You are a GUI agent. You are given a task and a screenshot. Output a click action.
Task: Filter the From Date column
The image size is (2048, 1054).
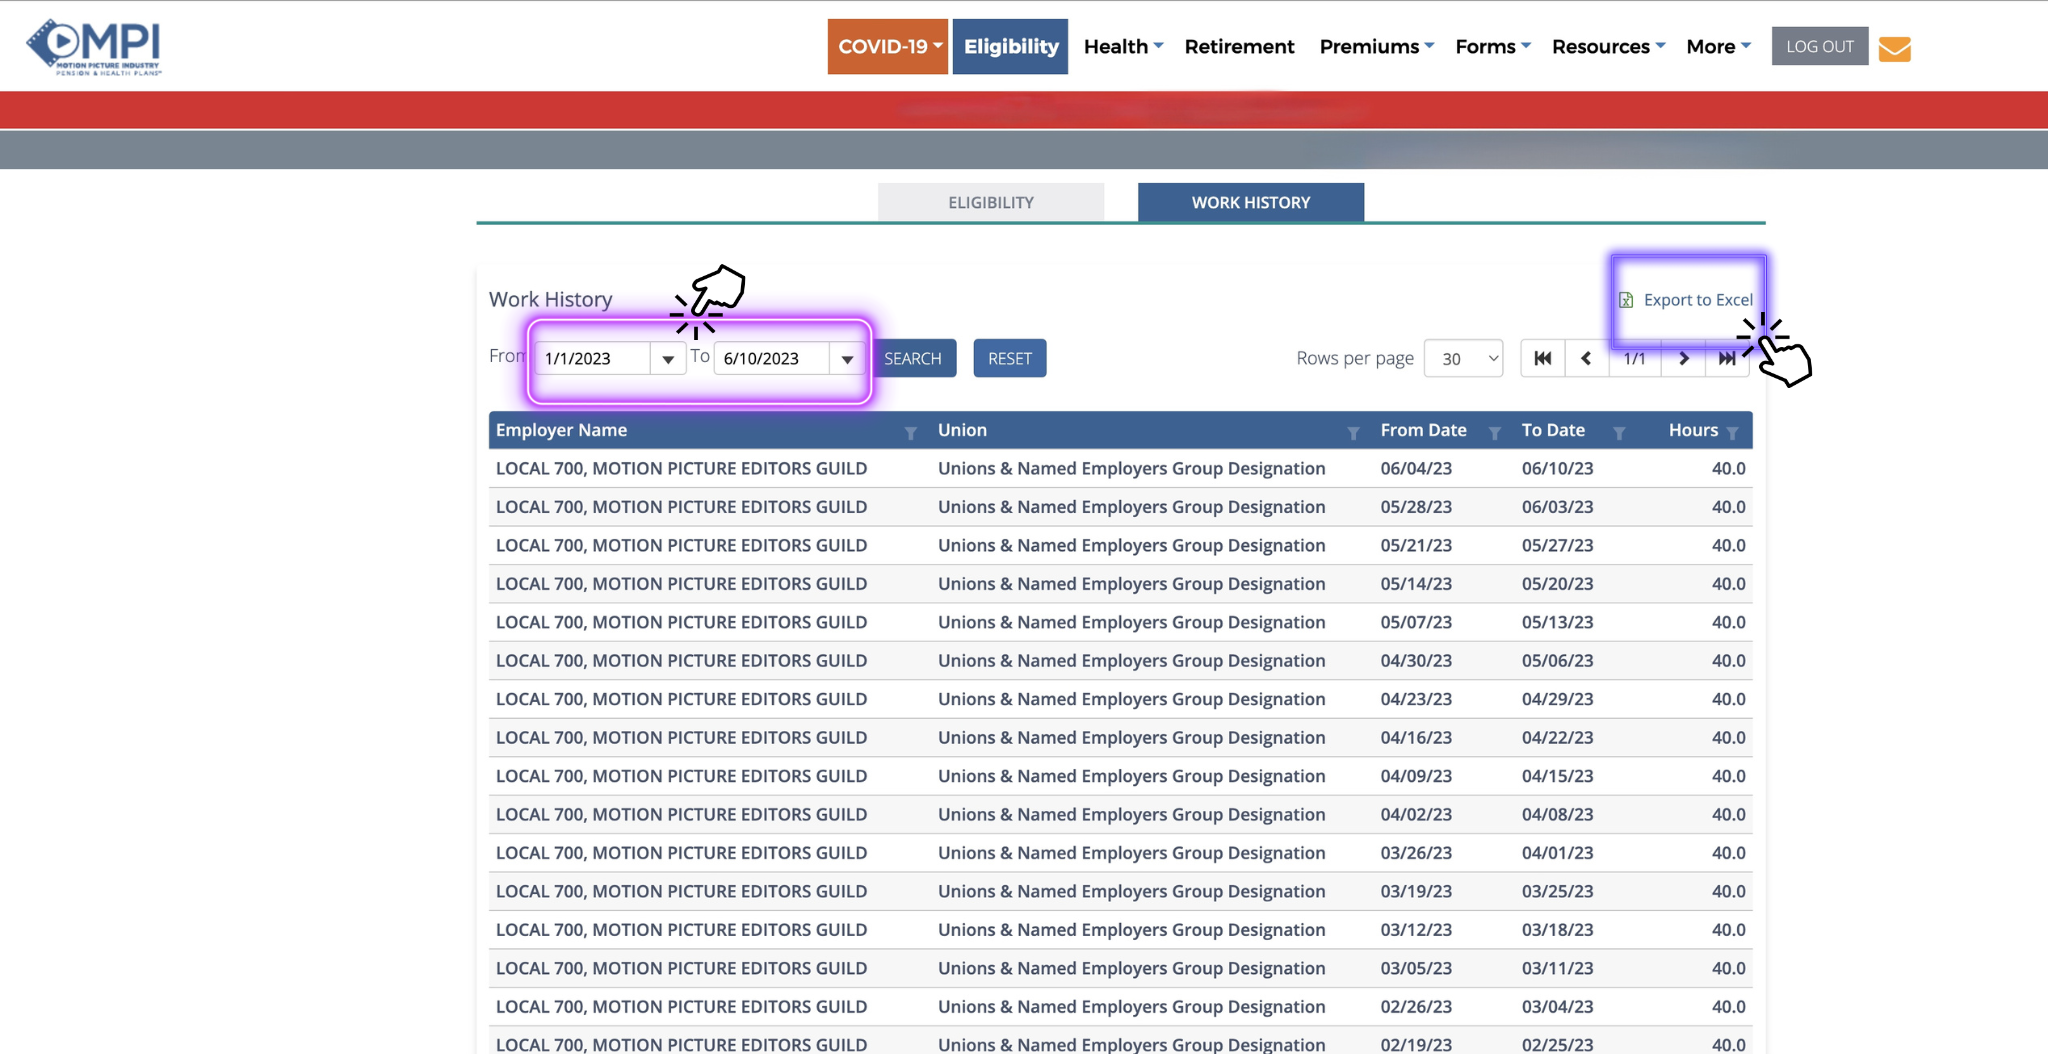tap(1494, 432)
